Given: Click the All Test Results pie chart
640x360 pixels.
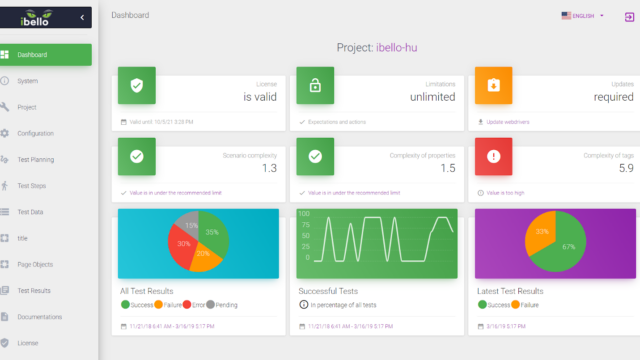Looking at the screenshot, I should point(198,242).
